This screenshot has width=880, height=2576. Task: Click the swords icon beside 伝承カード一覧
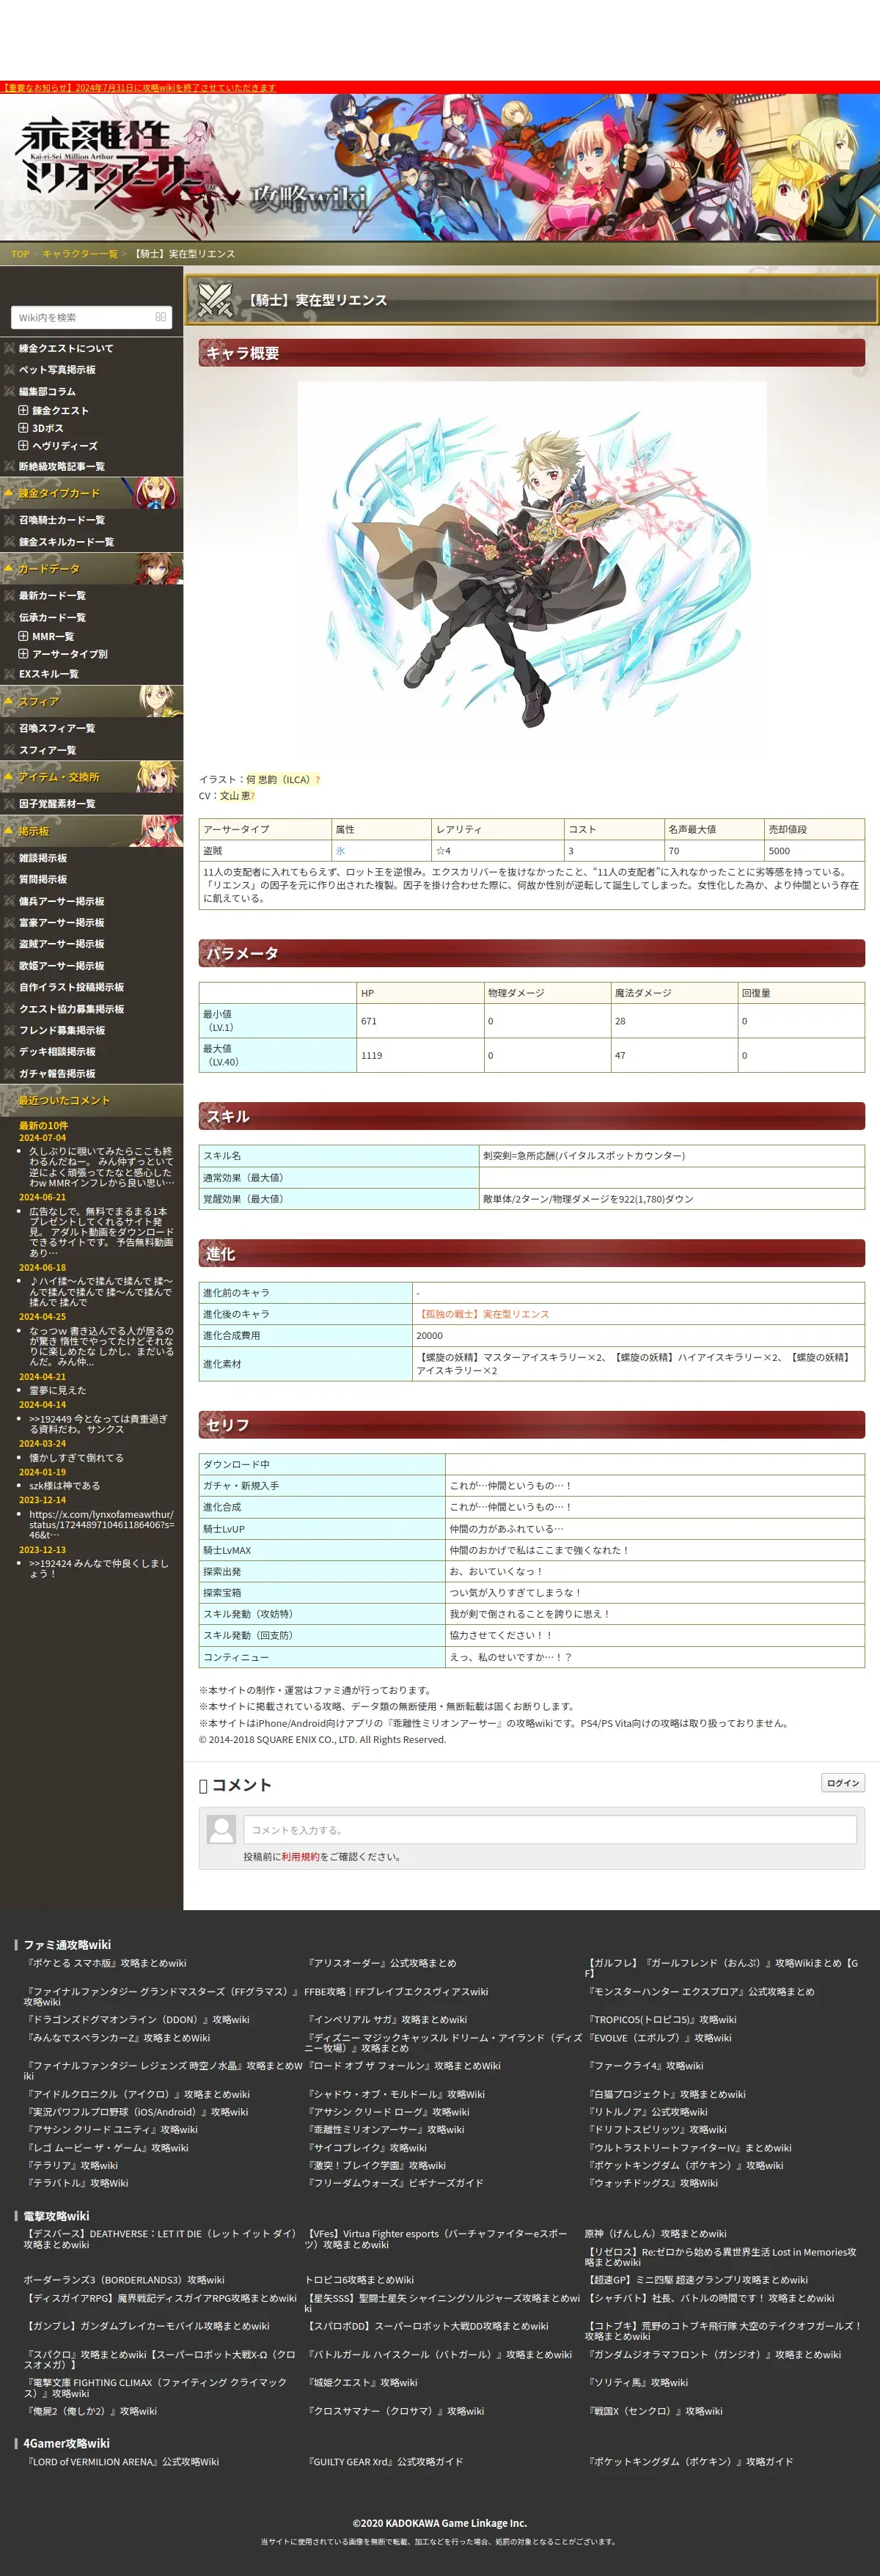[9, 617]
